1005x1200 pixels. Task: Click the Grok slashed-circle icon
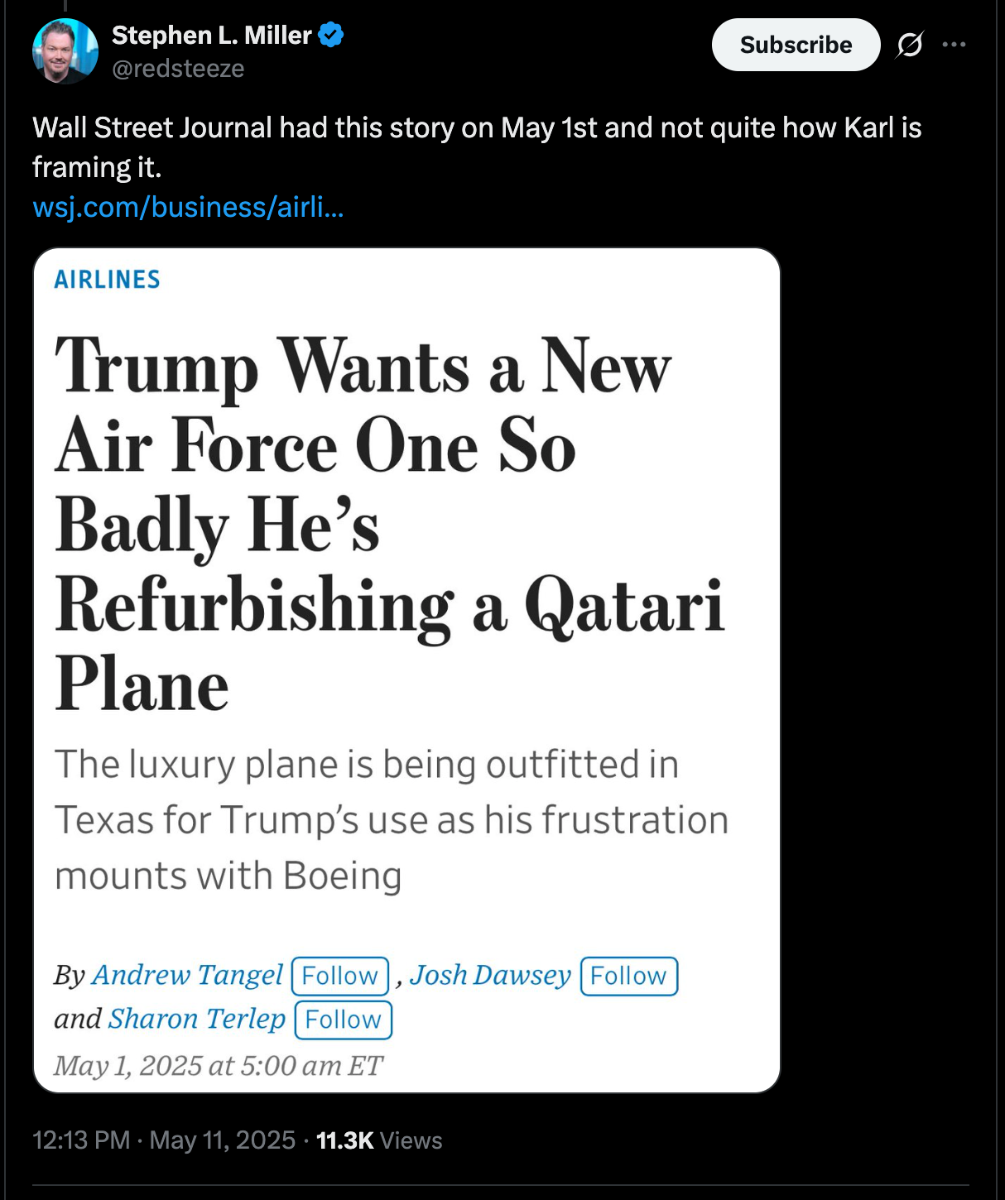pos(910,45)
